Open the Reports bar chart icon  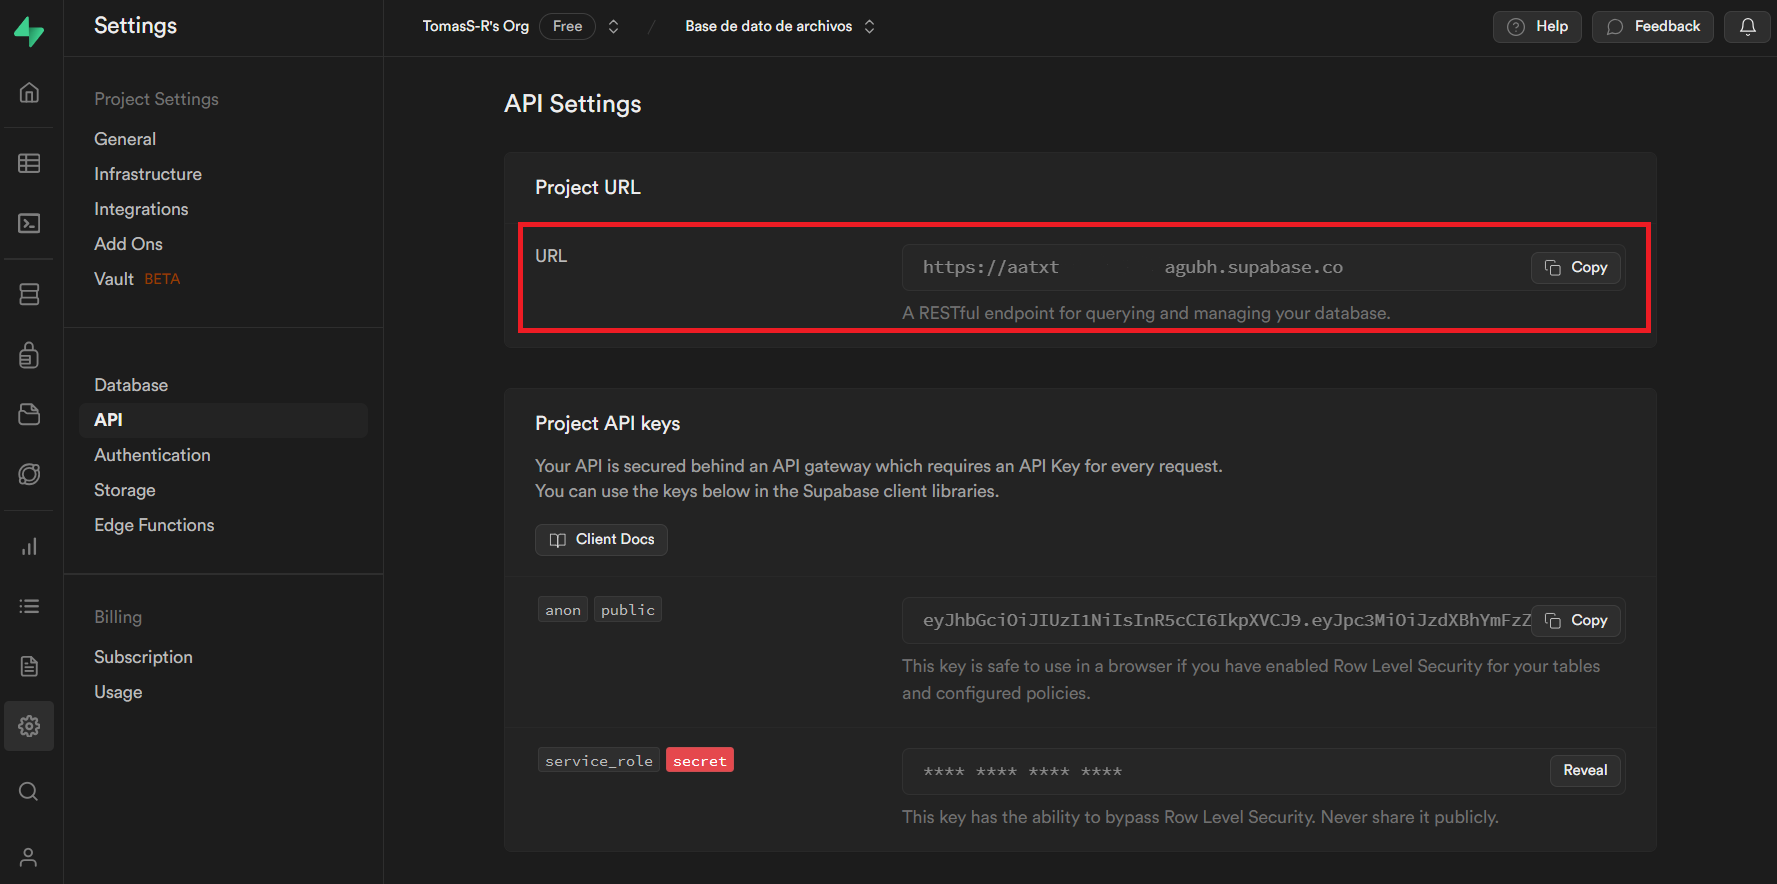click(29, 546)
